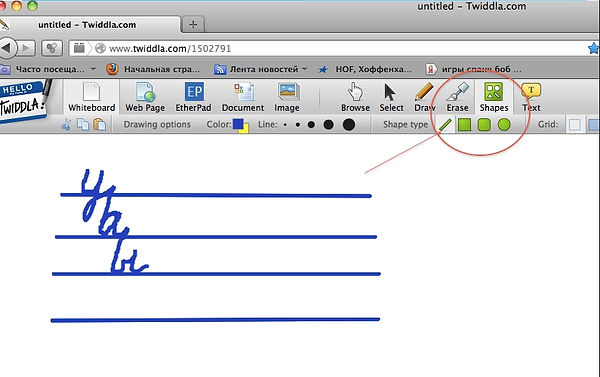This screenshot has width=600, height=377.
Task: Select the rounded rectangle shape type
Action: 484,125
